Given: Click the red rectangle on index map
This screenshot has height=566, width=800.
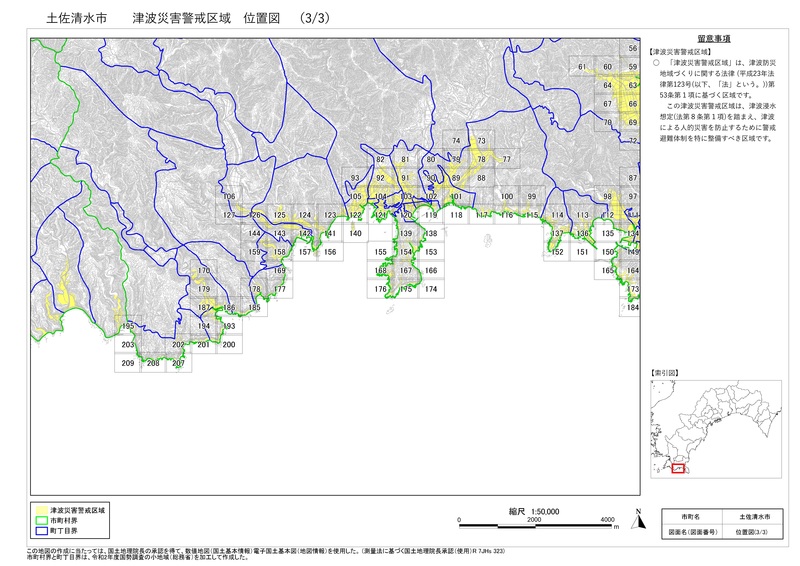Looking at the screenshot, I should coord(677,467).
